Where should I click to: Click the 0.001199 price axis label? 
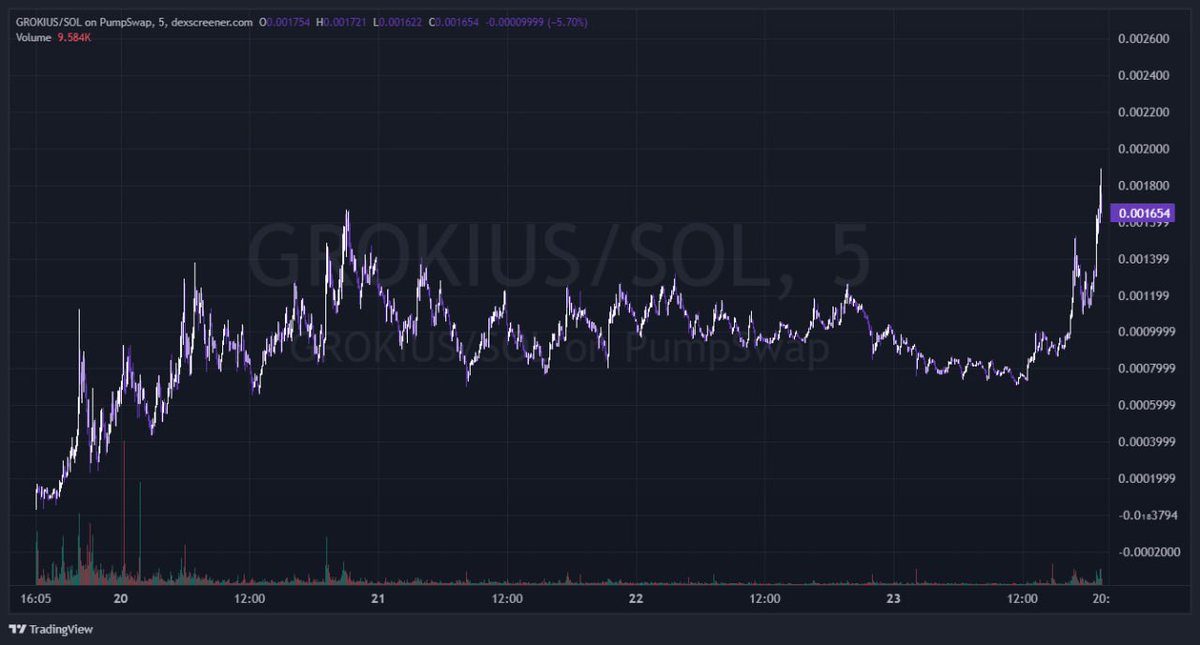1143,296
